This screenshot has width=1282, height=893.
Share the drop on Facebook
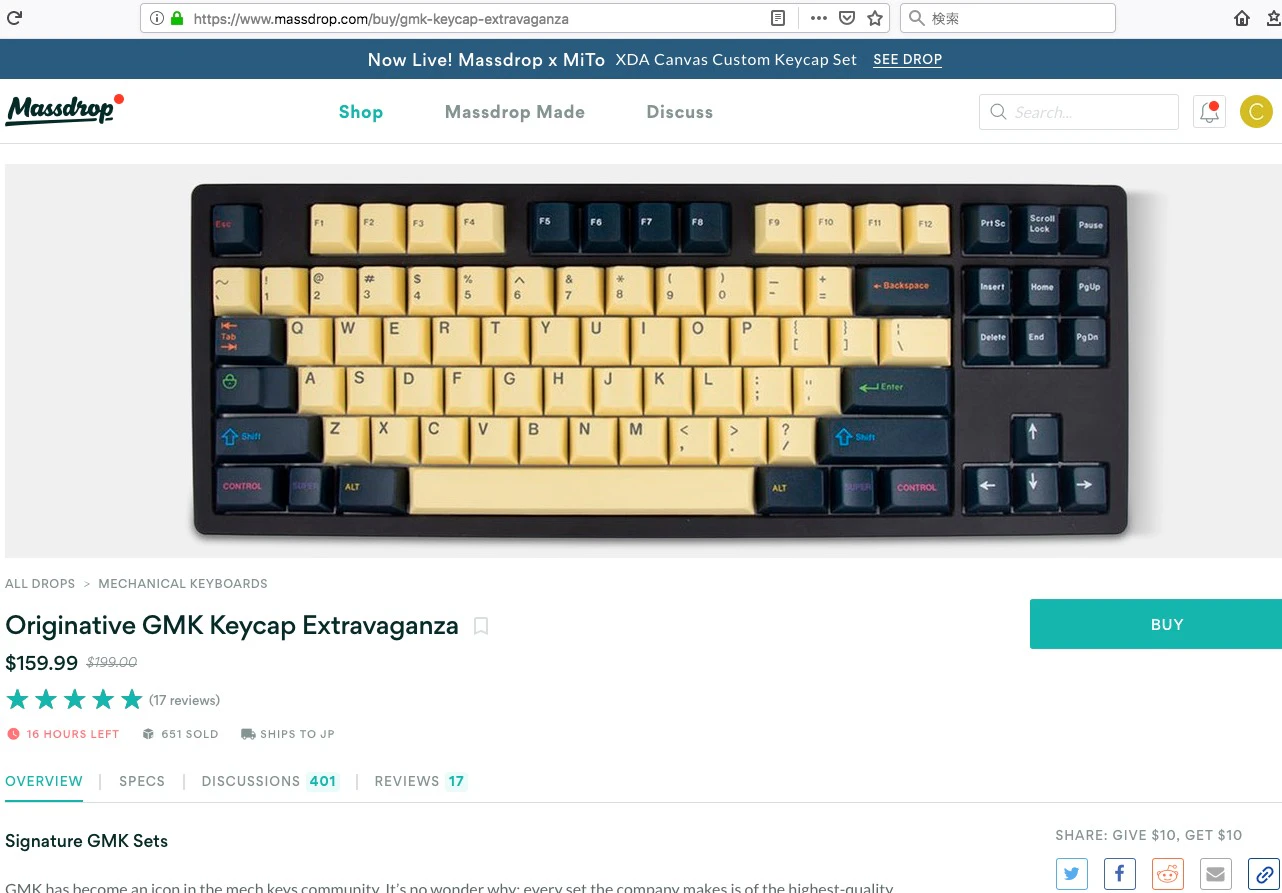pyautogui.click(x=1120, y=874)
